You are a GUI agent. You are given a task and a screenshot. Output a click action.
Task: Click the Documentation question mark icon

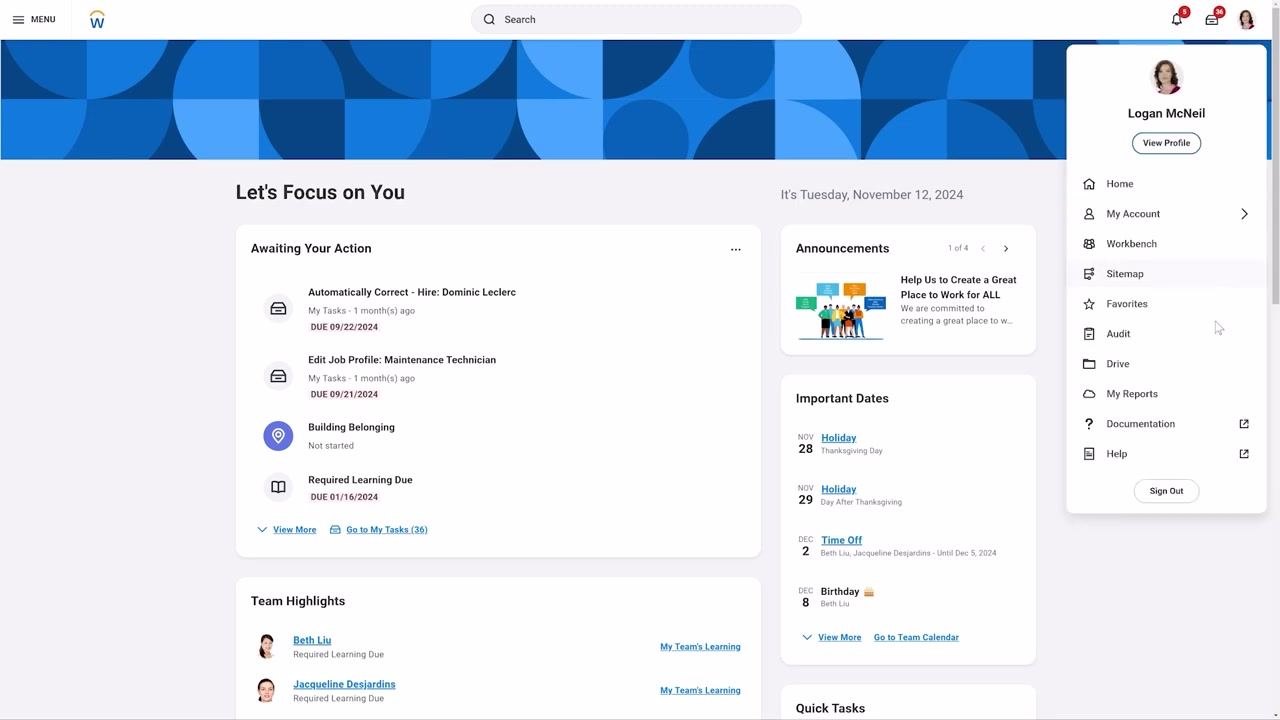[1089, 424]
